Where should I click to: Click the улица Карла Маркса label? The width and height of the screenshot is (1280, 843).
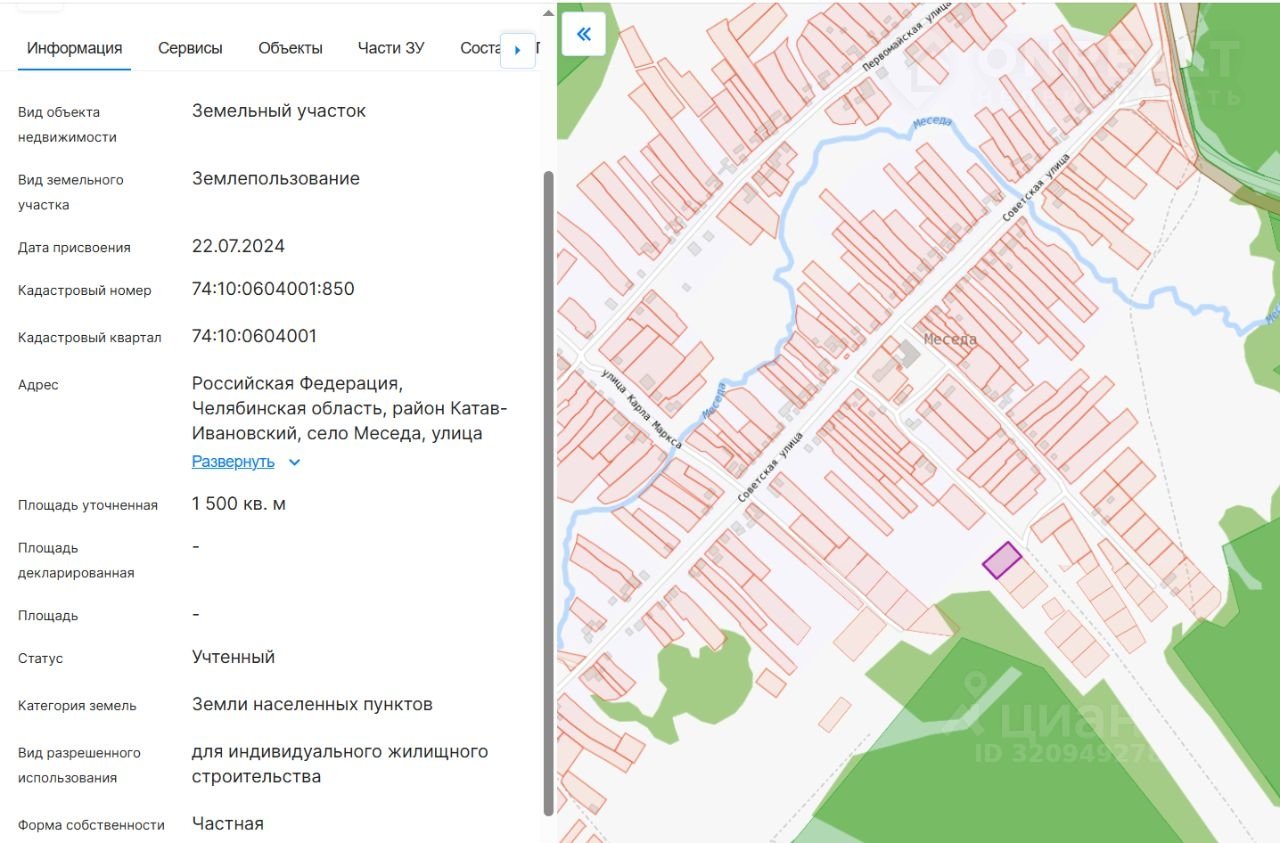641,408
